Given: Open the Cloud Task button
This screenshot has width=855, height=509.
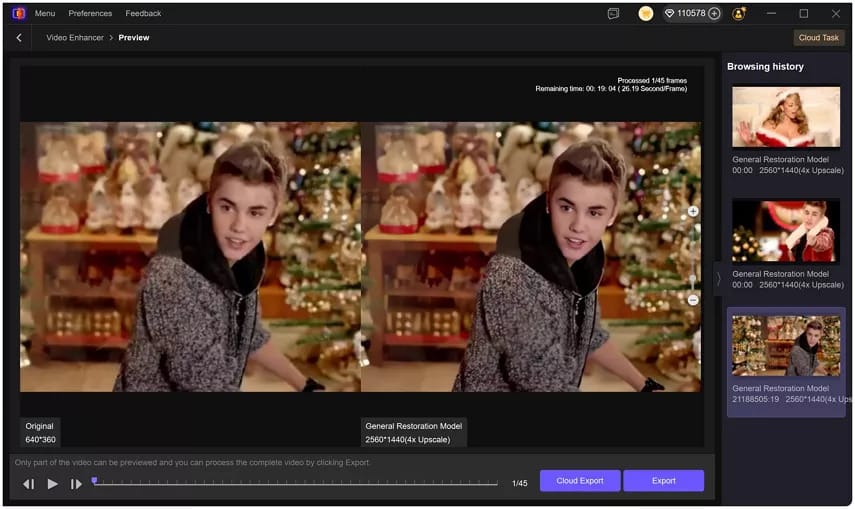Looking at the screenshot, I should tap(818, 38).
